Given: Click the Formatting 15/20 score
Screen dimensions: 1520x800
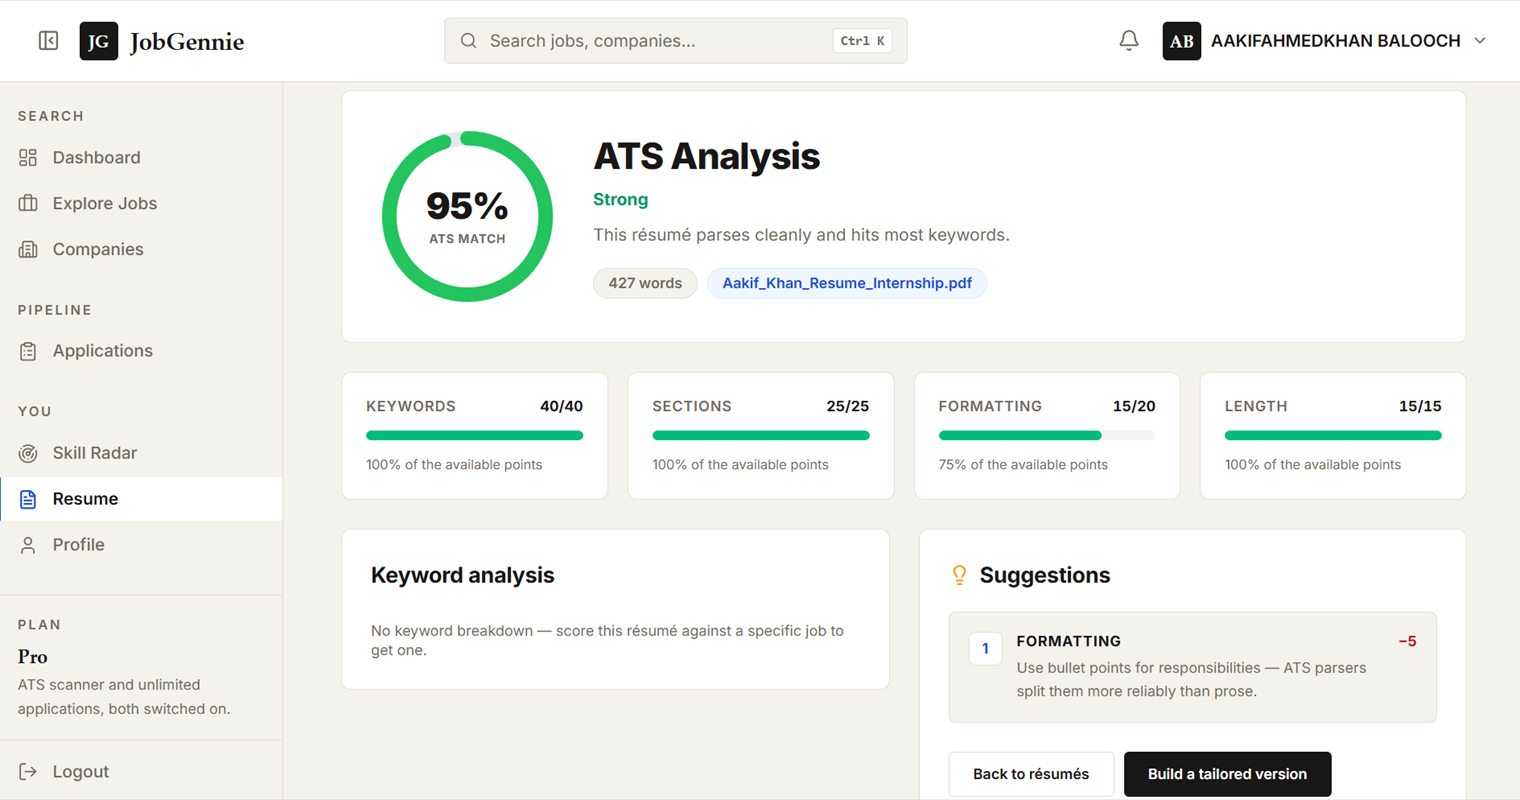Looking at the screenshot, I should pyautogui.click(x=1134, y=406).
